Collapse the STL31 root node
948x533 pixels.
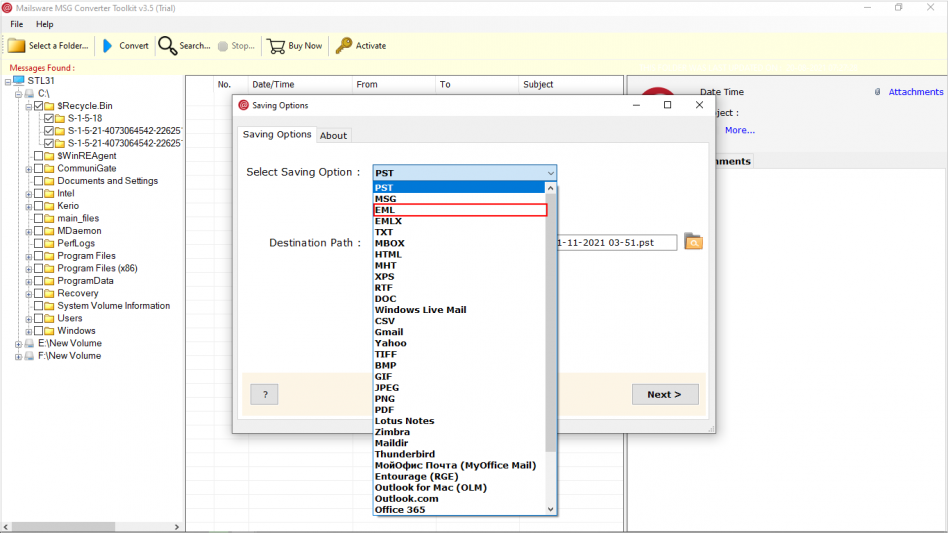8,81
